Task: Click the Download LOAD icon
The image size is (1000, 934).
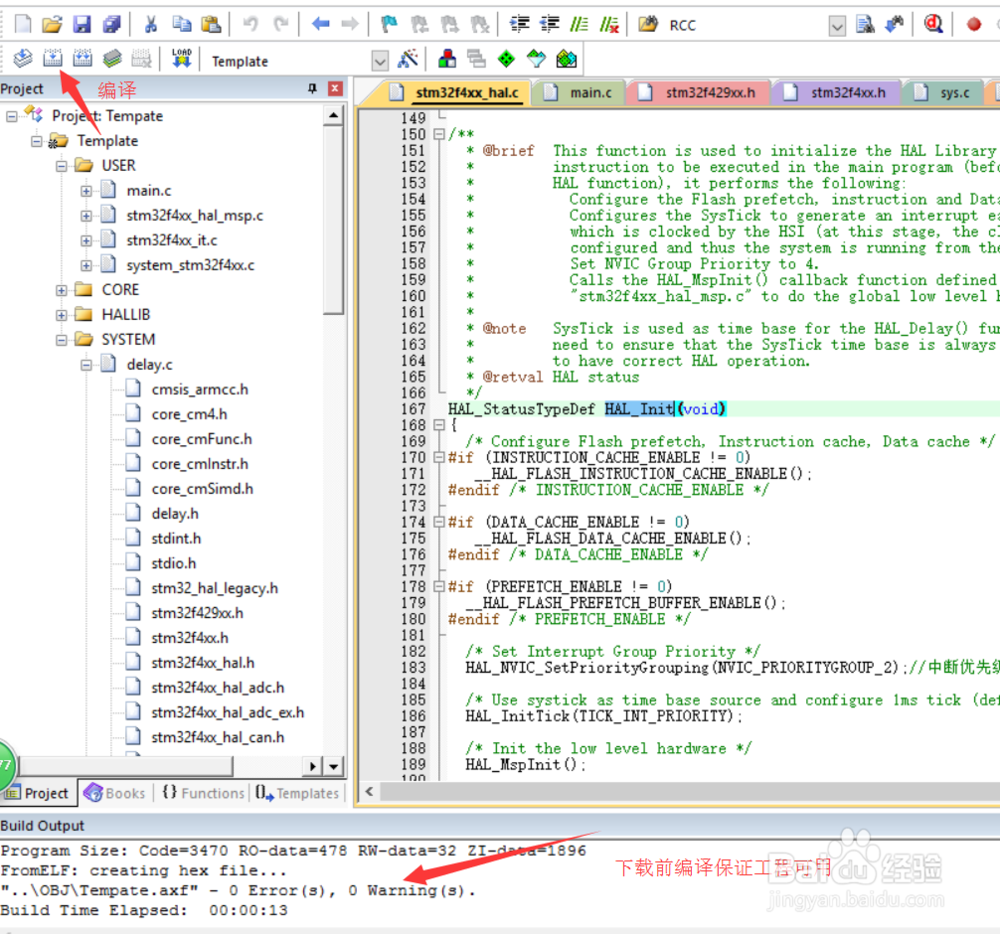Action: click(x=182, y=59)
